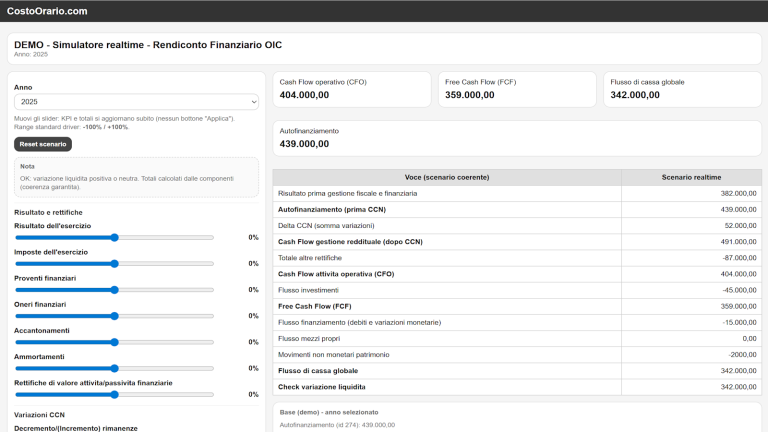
Task: Click the Ammortamenti slider handle
Action: tap(115, 368)
